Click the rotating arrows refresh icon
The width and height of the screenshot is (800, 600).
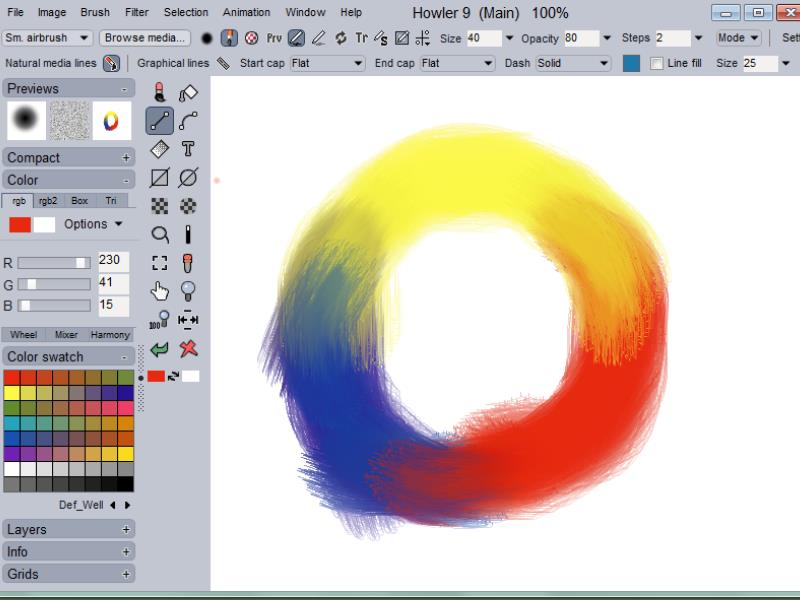click(341, 38)
